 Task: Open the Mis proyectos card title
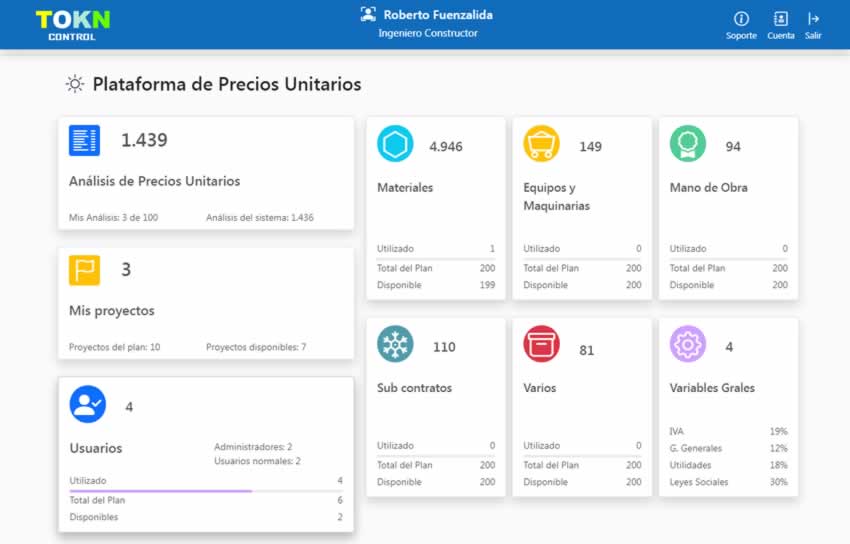pos(111,311)
